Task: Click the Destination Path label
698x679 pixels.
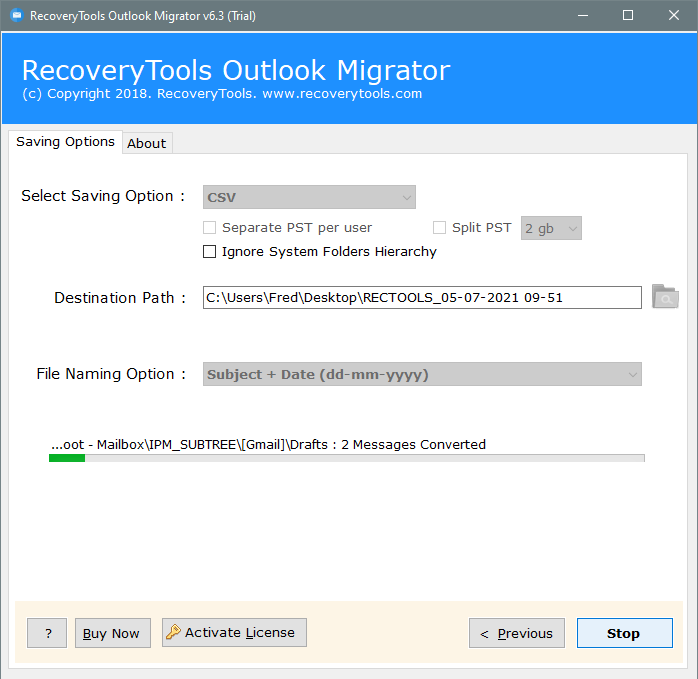Action: [x=120, y=297]
